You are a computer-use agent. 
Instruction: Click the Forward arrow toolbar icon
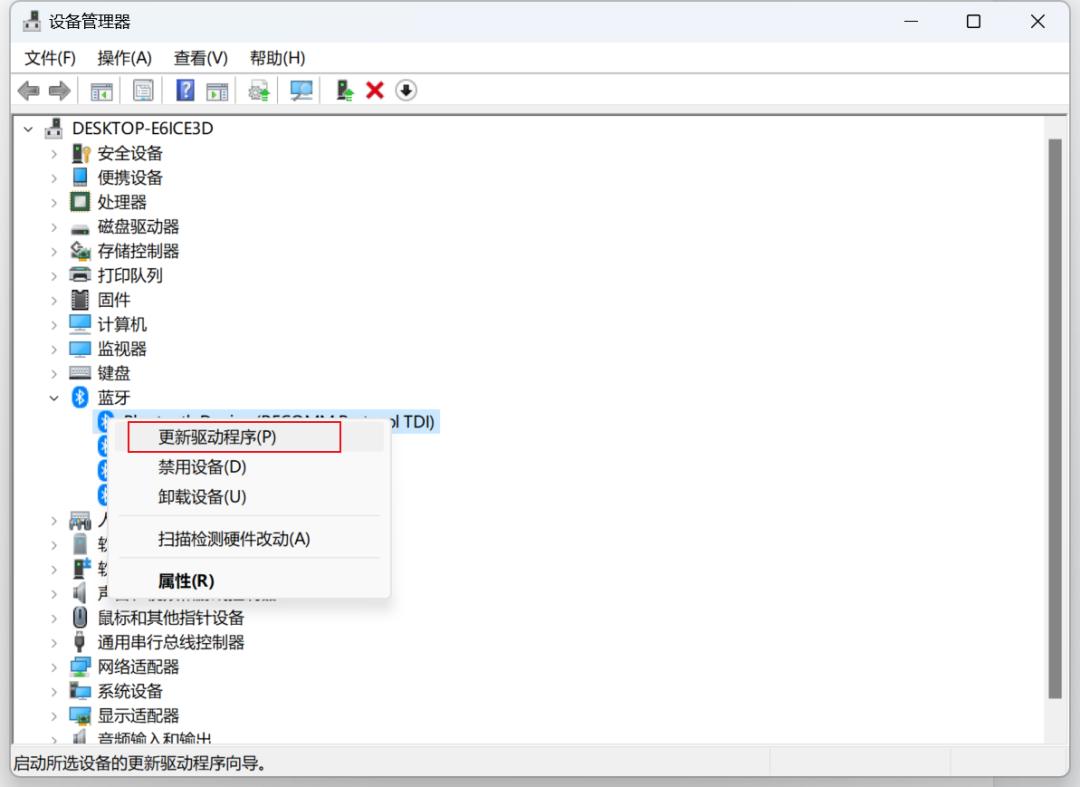(x=59, y=90)
